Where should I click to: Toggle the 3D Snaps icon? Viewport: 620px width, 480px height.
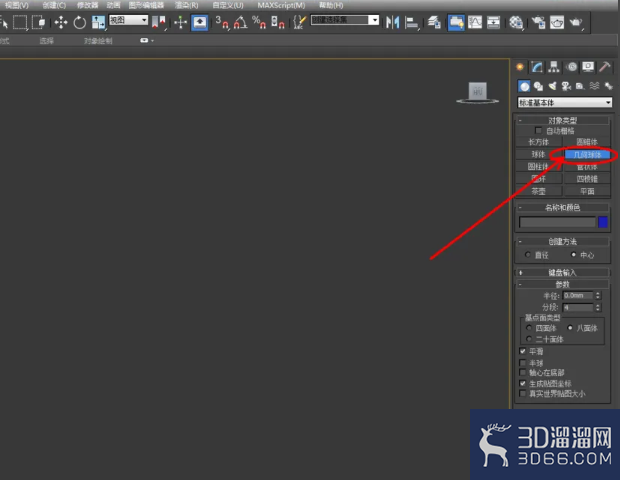(222, 22)
